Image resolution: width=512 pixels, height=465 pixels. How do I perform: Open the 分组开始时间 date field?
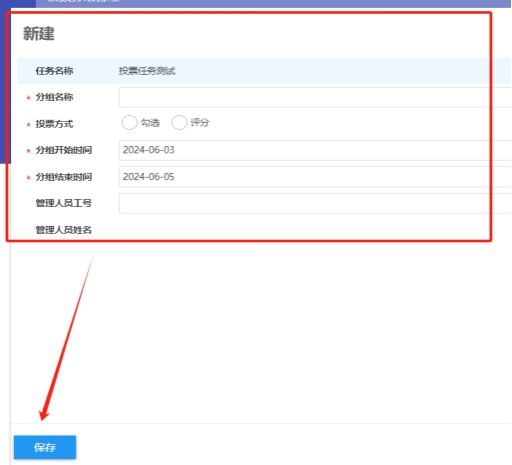[315, 150]
